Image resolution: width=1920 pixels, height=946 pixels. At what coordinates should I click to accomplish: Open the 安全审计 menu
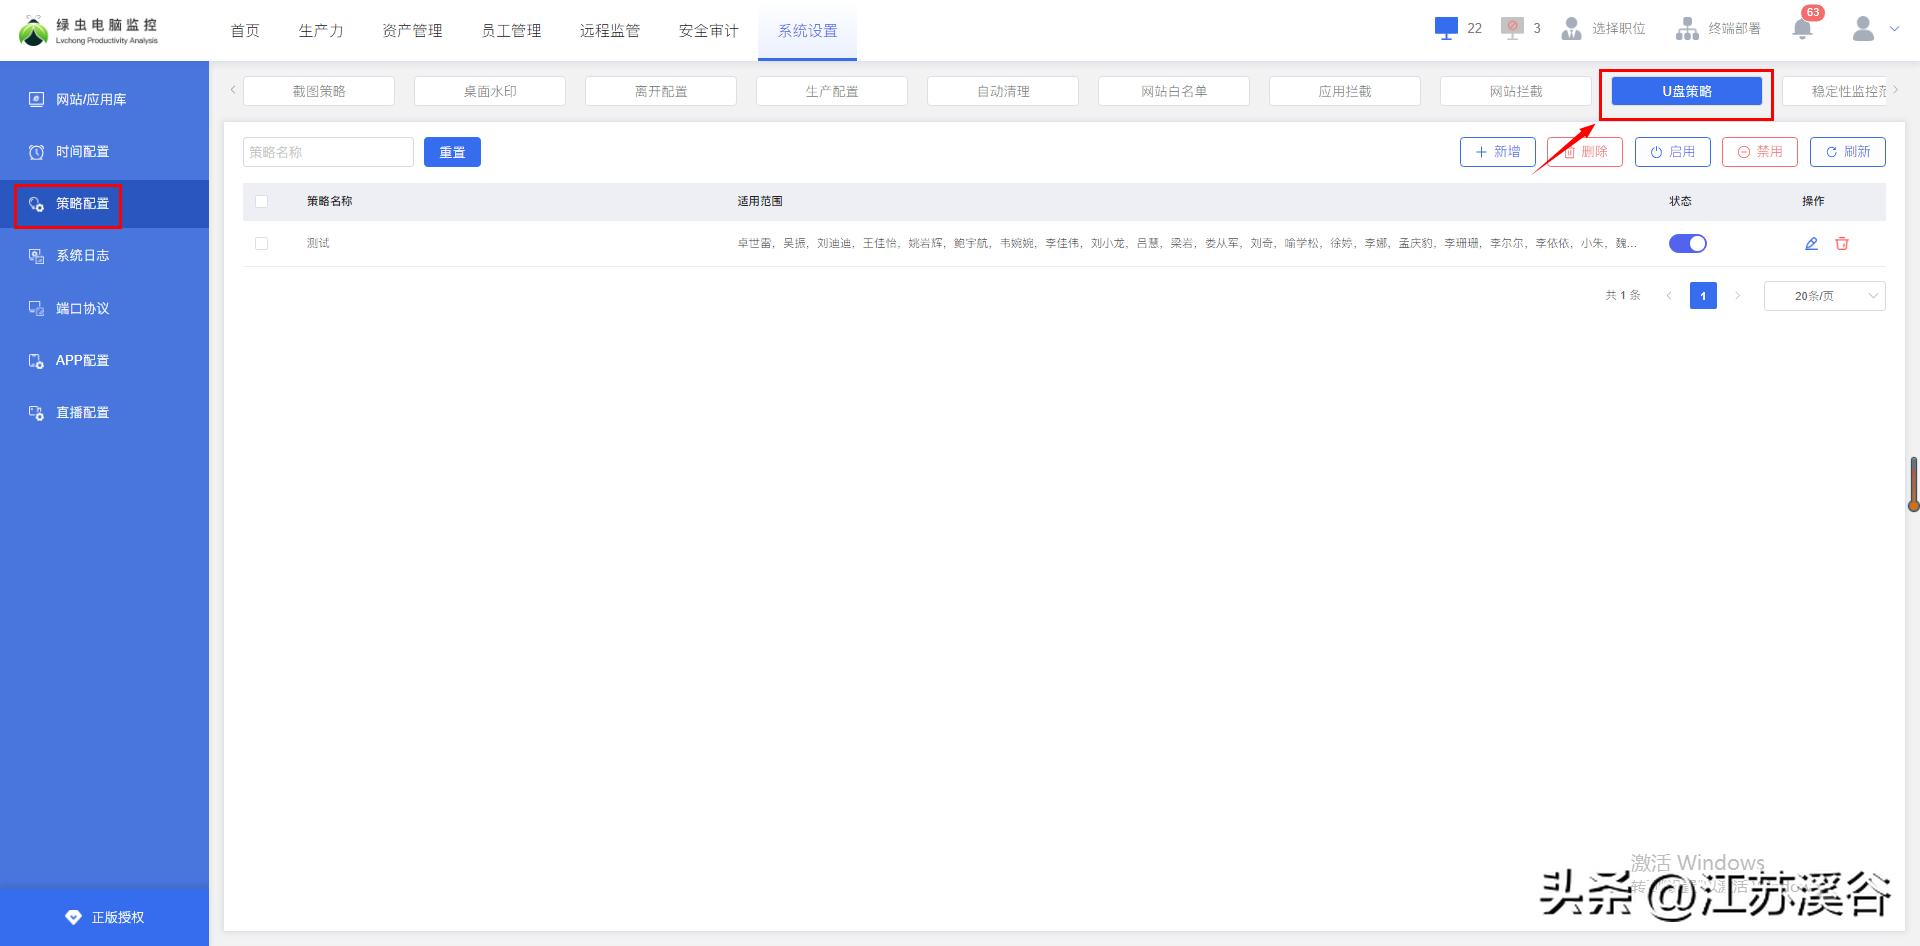point(709,31)
